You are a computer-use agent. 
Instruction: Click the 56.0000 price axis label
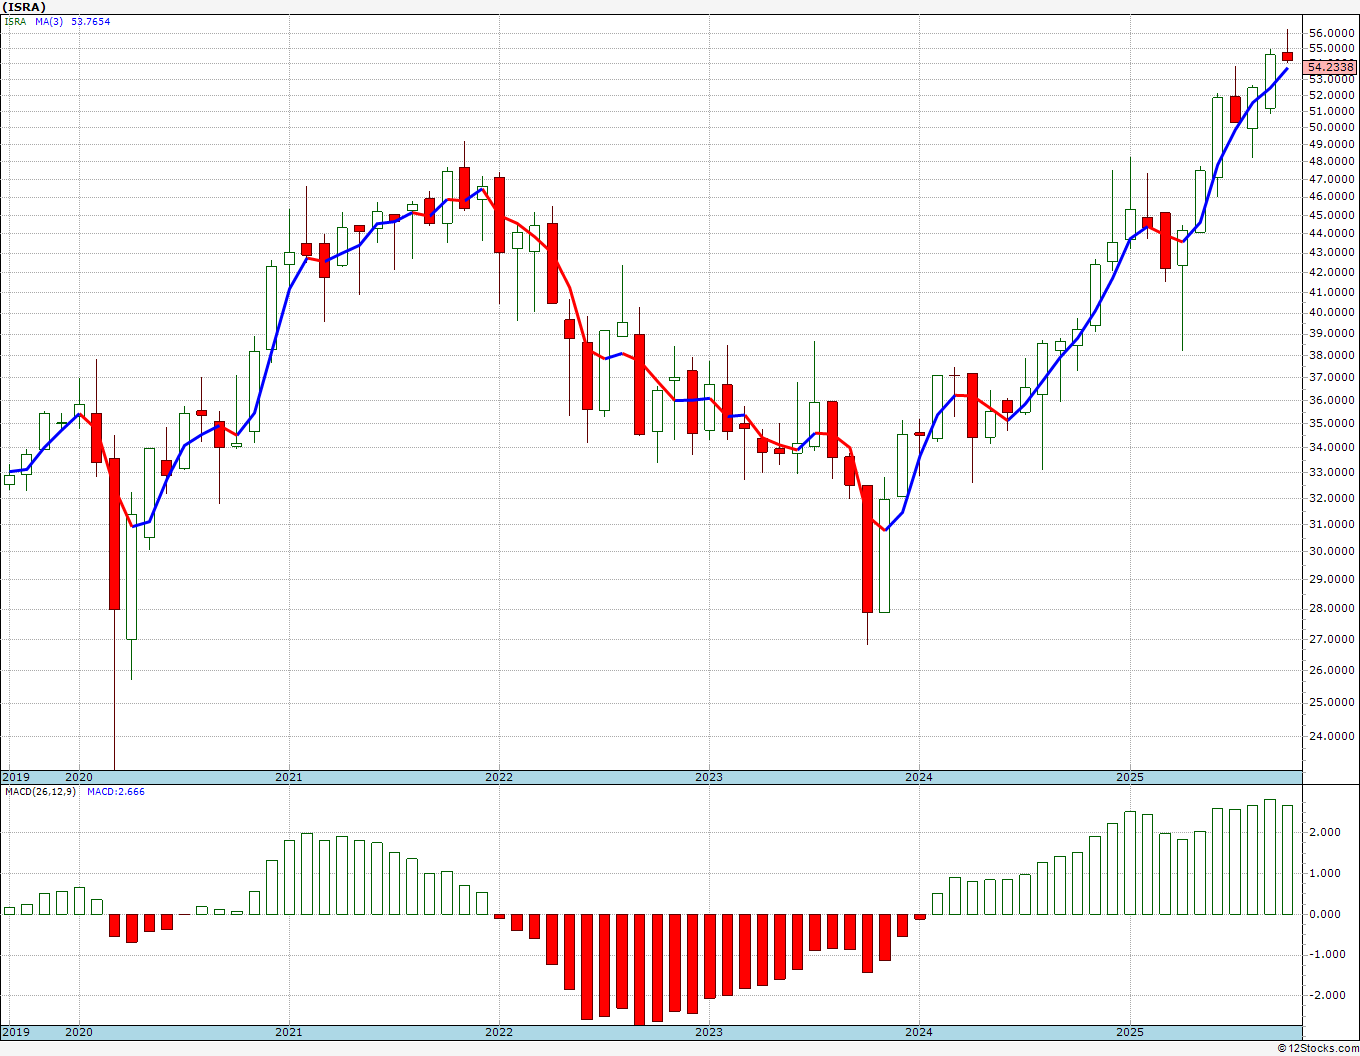tap(1333, 33)
